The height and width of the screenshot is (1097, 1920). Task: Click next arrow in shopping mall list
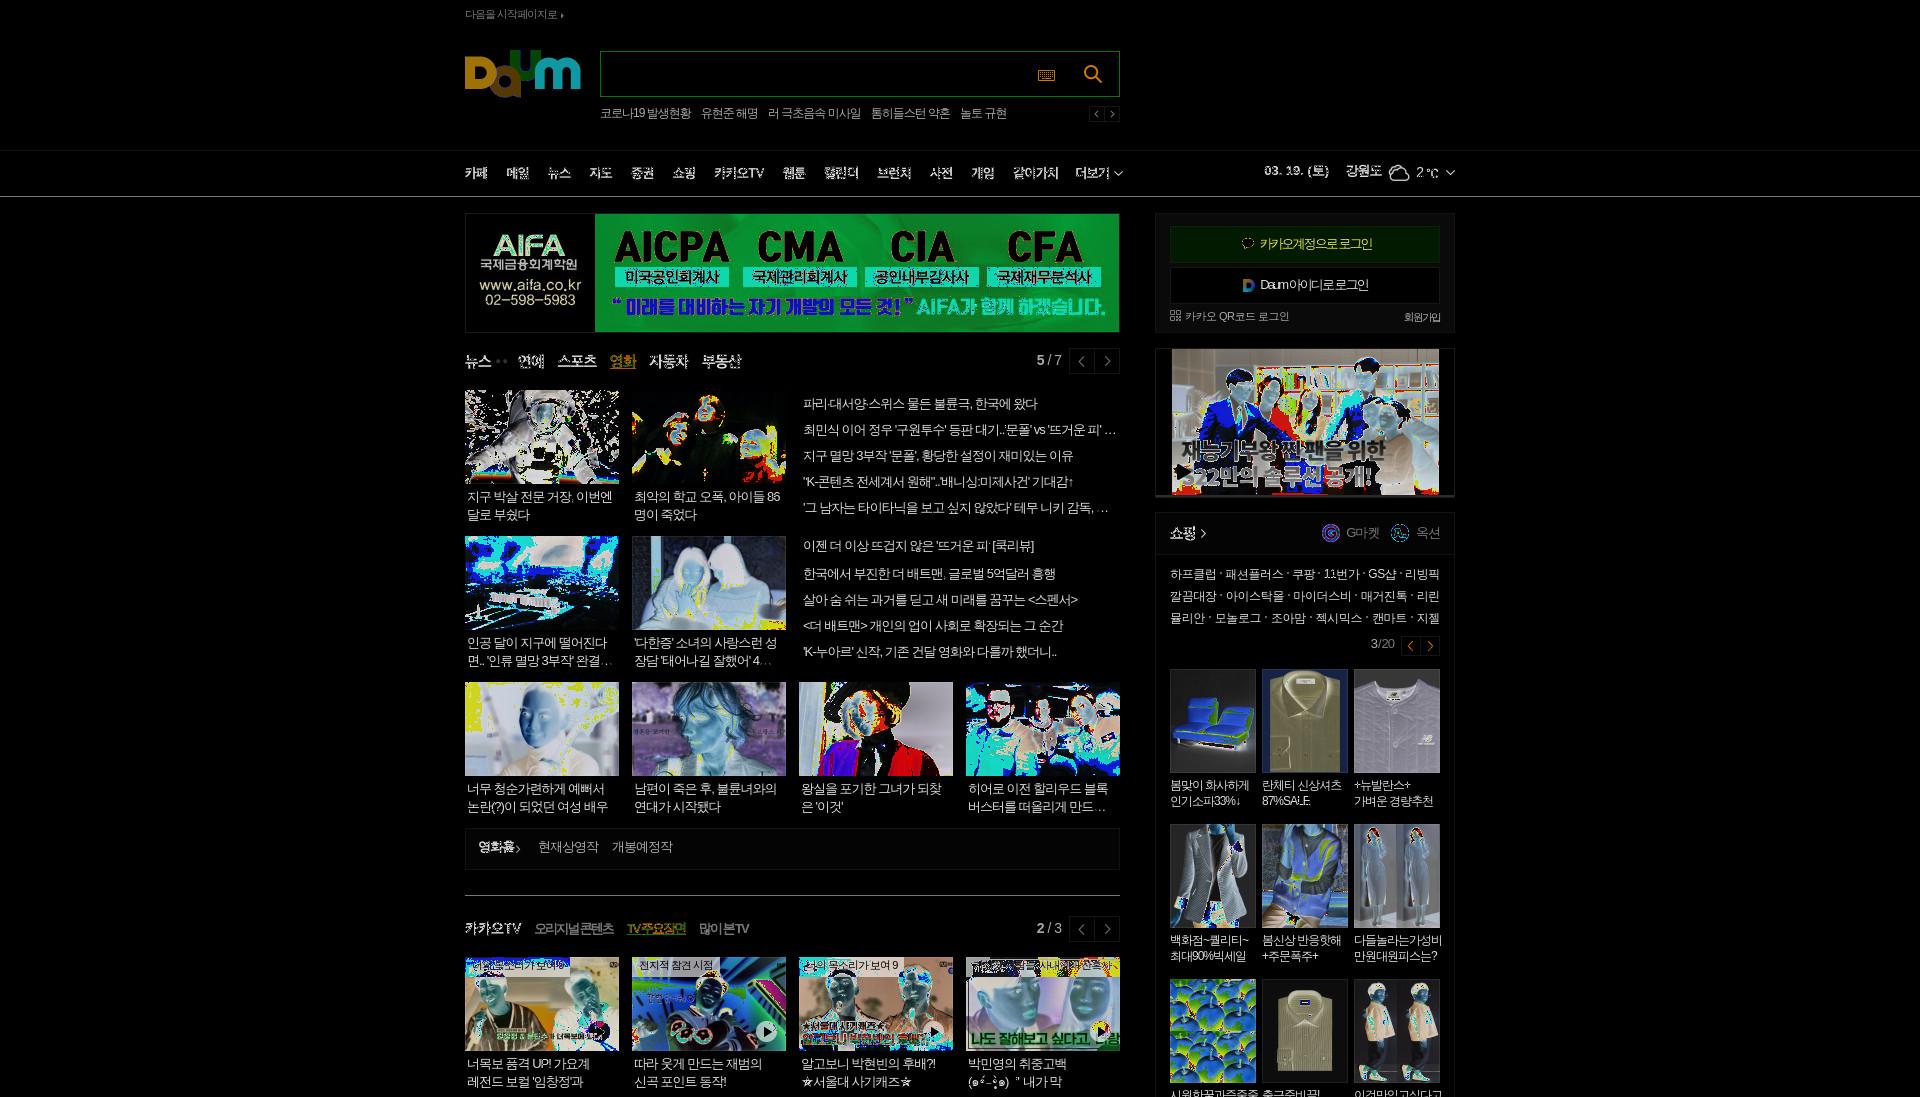1430,646
